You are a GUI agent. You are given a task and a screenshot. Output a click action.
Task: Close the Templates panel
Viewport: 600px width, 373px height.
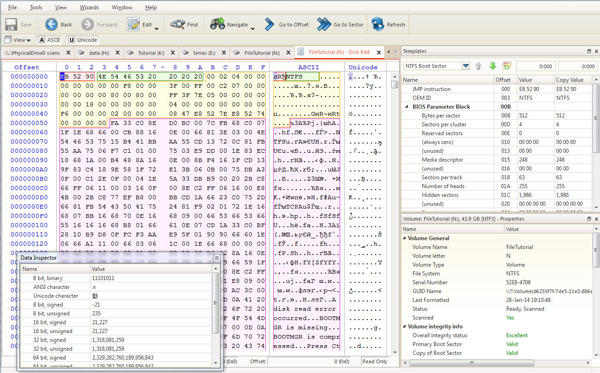[596, 51]
